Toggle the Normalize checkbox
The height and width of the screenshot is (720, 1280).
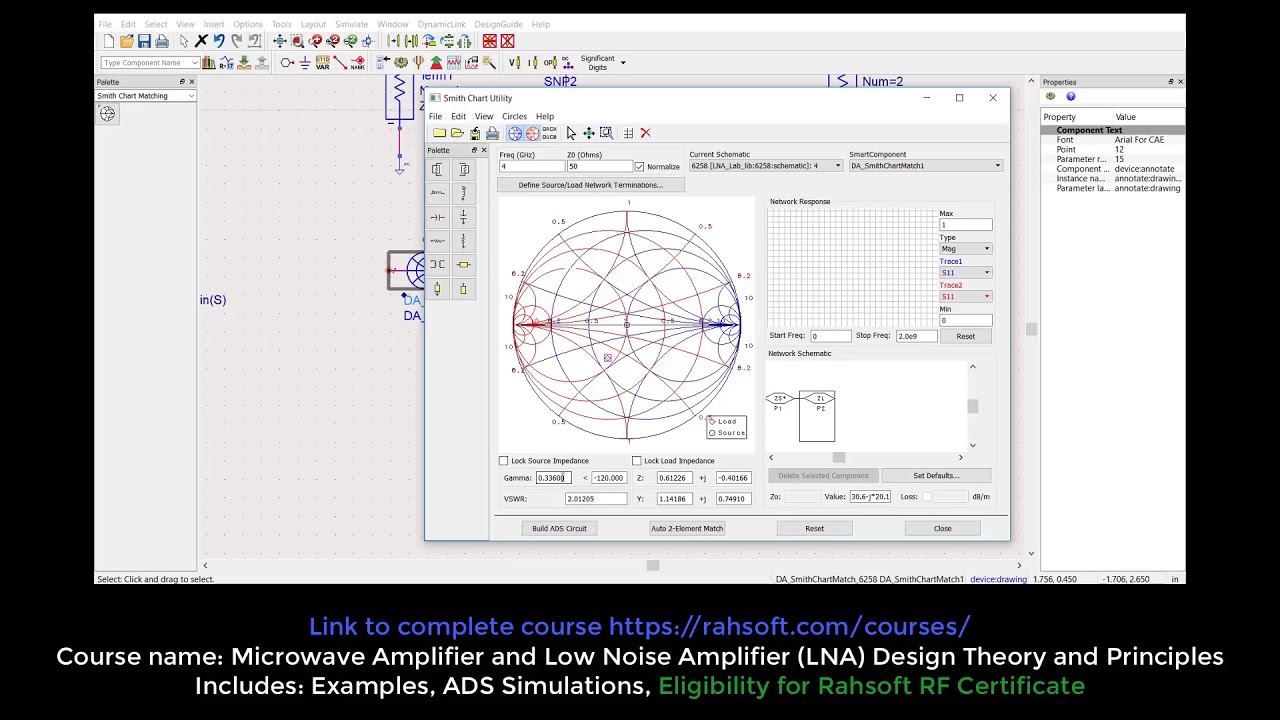[x=639, y=167]
